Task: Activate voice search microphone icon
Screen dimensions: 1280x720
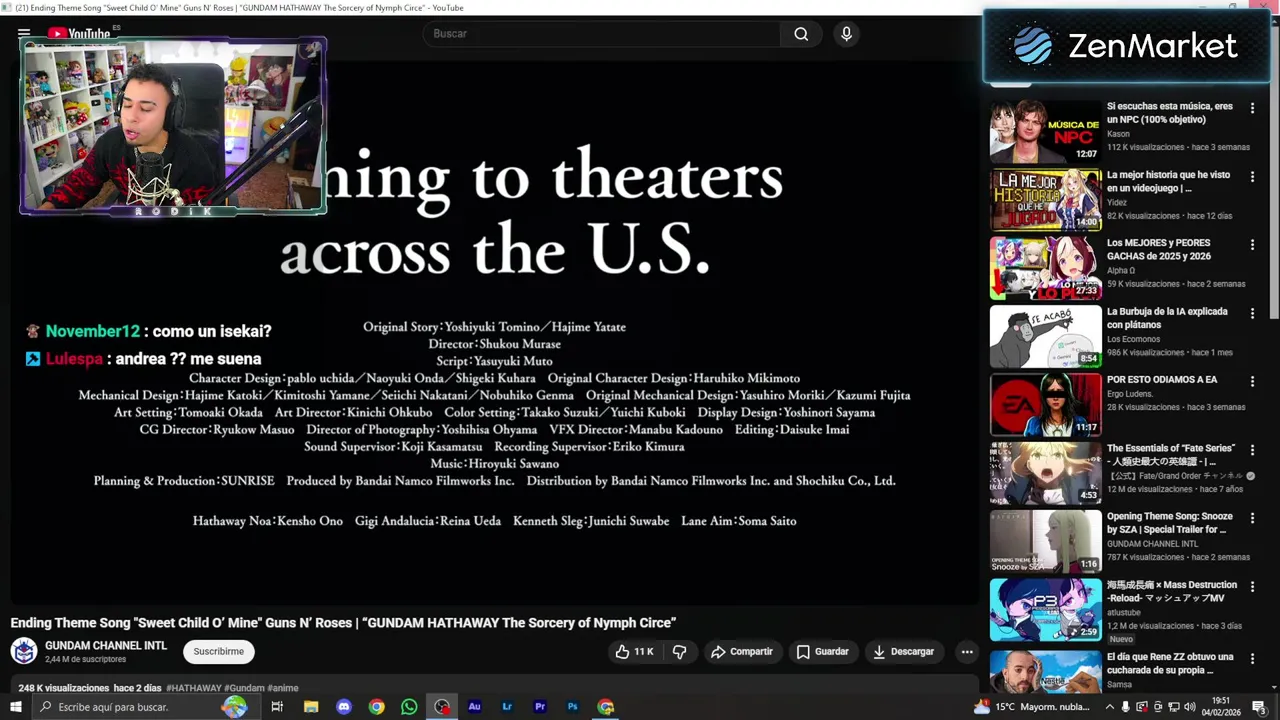Action: [847, 34]
